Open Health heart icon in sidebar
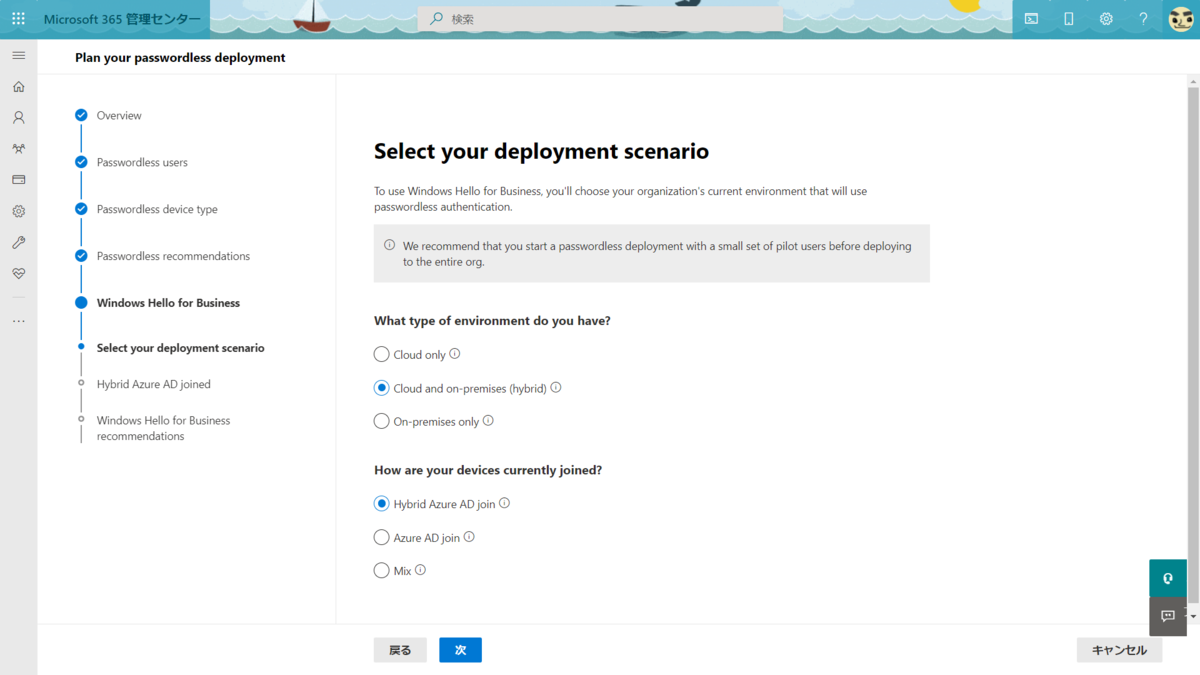Image resolution: width=1200 pixels, height=675 pixels. 18,273
